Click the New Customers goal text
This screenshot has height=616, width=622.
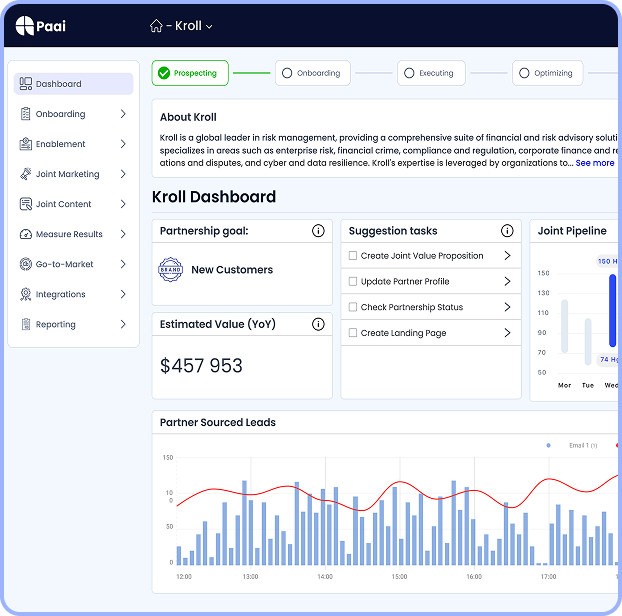[x=232, y=270]
